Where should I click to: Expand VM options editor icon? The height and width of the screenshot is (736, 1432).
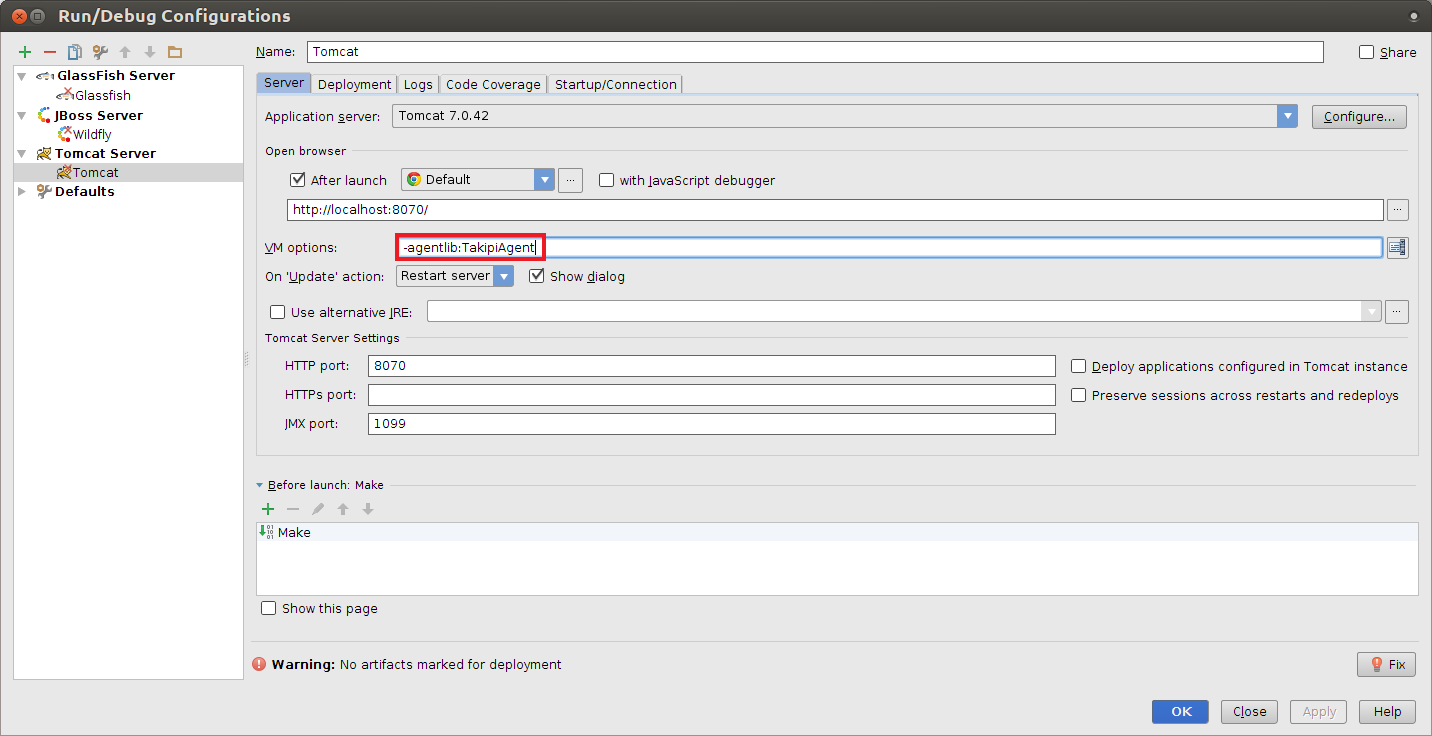click(1398, 247)
